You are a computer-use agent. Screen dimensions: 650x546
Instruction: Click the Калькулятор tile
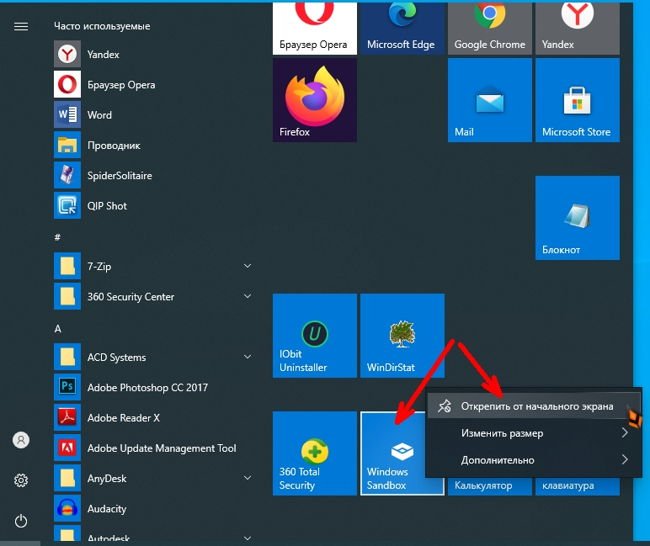[490, 486]
